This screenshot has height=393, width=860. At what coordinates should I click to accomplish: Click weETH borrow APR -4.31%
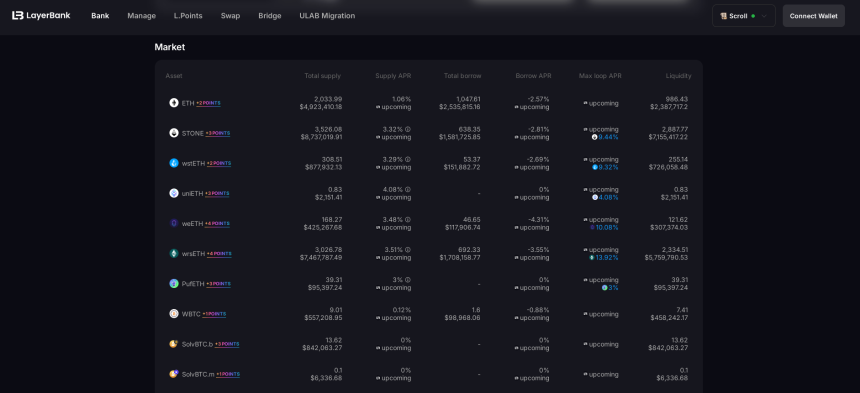(539, 220)
